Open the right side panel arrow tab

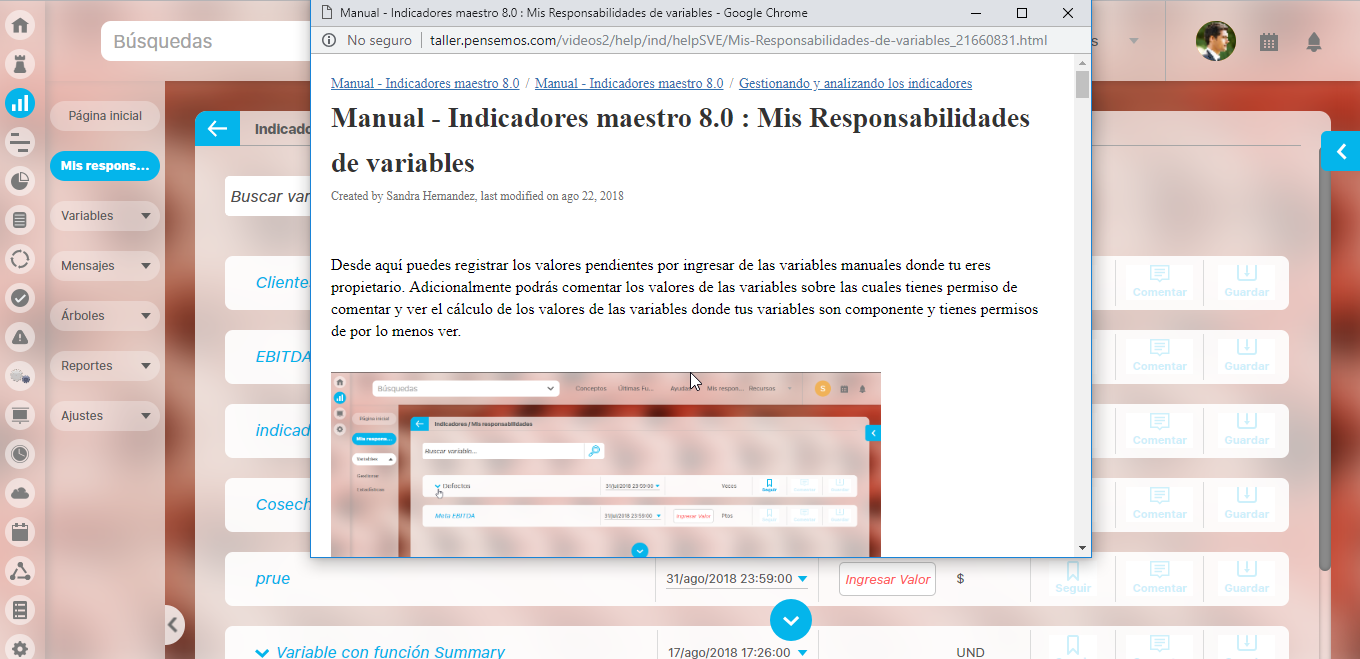pos(1340,152)
